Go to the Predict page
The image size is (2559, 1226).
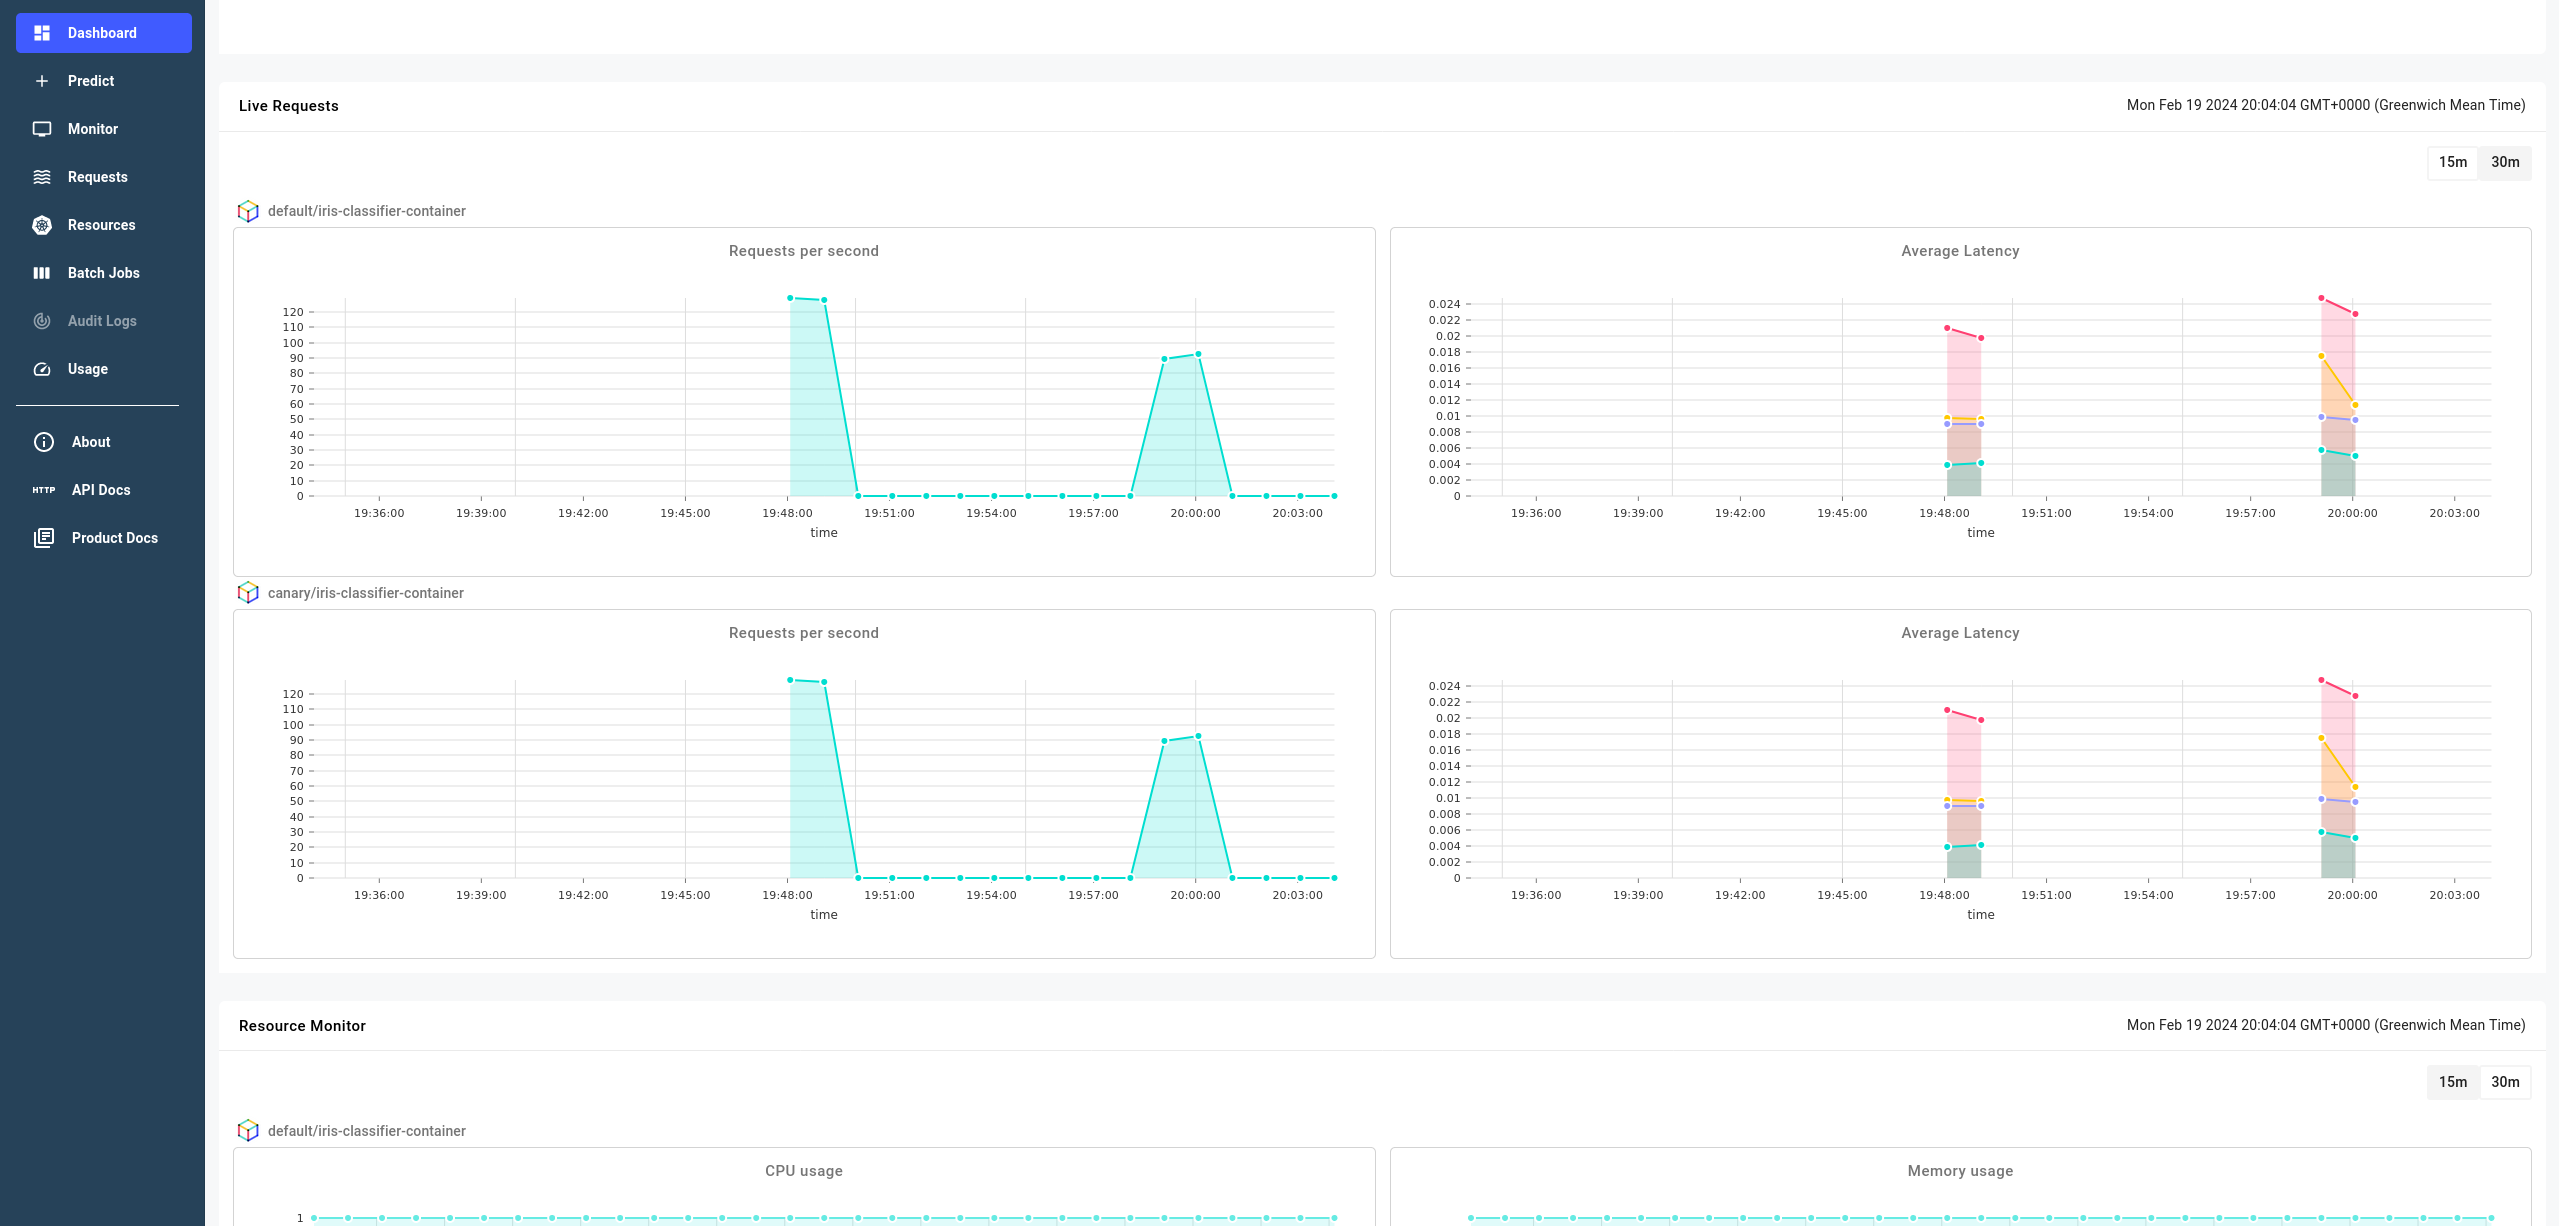pyautogui.click(x=104, y=81)
